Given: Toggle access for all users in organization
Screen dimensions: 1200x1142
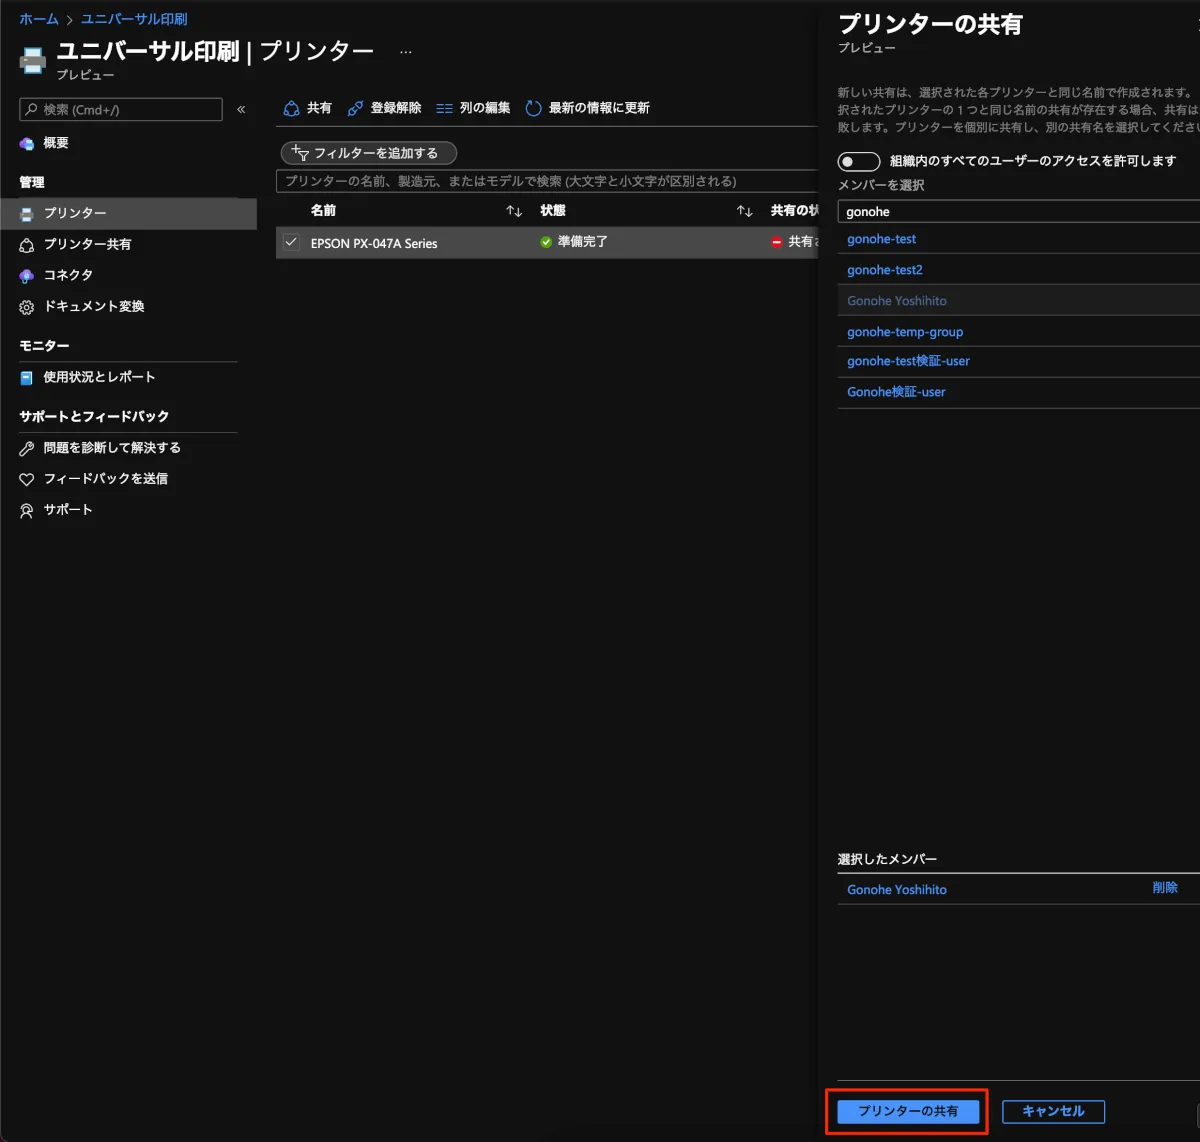Looking at the screenshot, I should pos(858,161).
